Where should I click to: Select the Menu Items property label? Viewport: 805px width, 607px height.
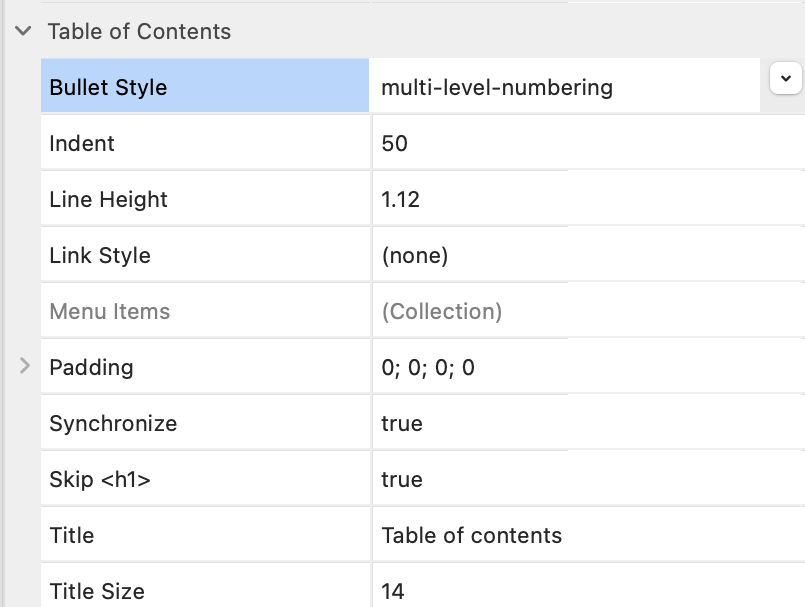110,311
